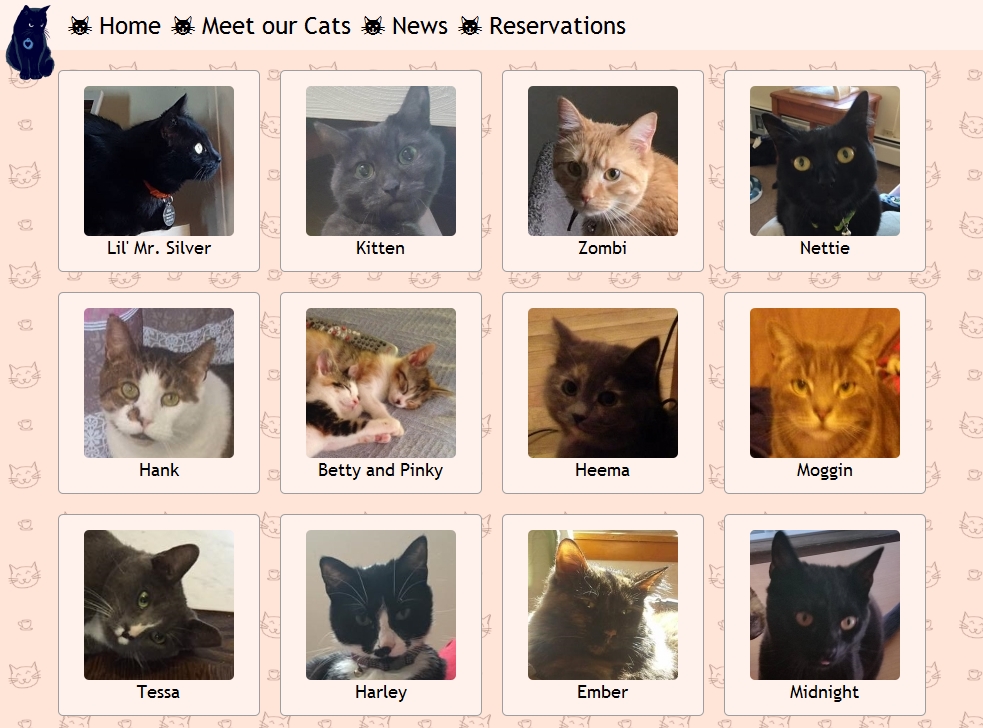The width and height of the screenshot is (983, 728).
Task: Click the cat face icon beside News
Action: pyautogui.click(x=373, y=26)
